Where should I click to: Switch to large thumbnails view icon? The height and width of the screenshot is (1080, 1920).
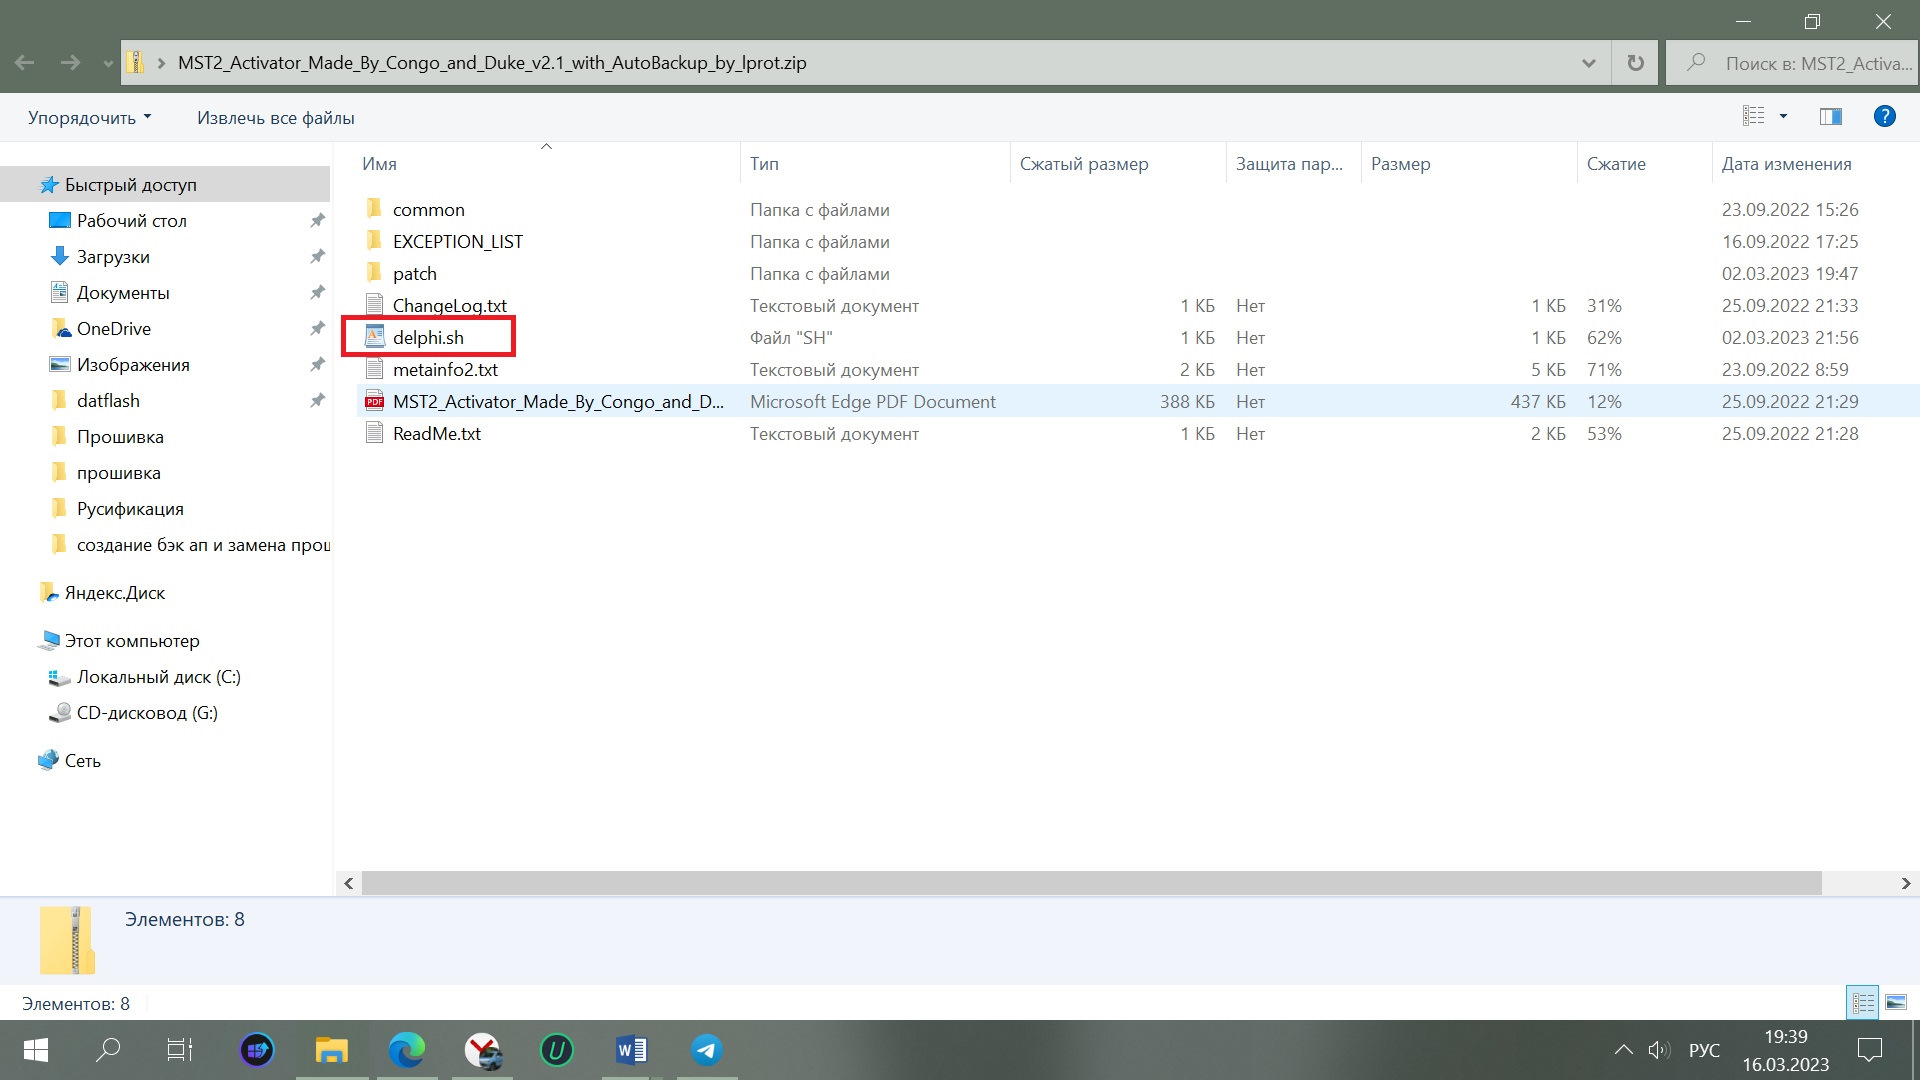point(1895,1002)
